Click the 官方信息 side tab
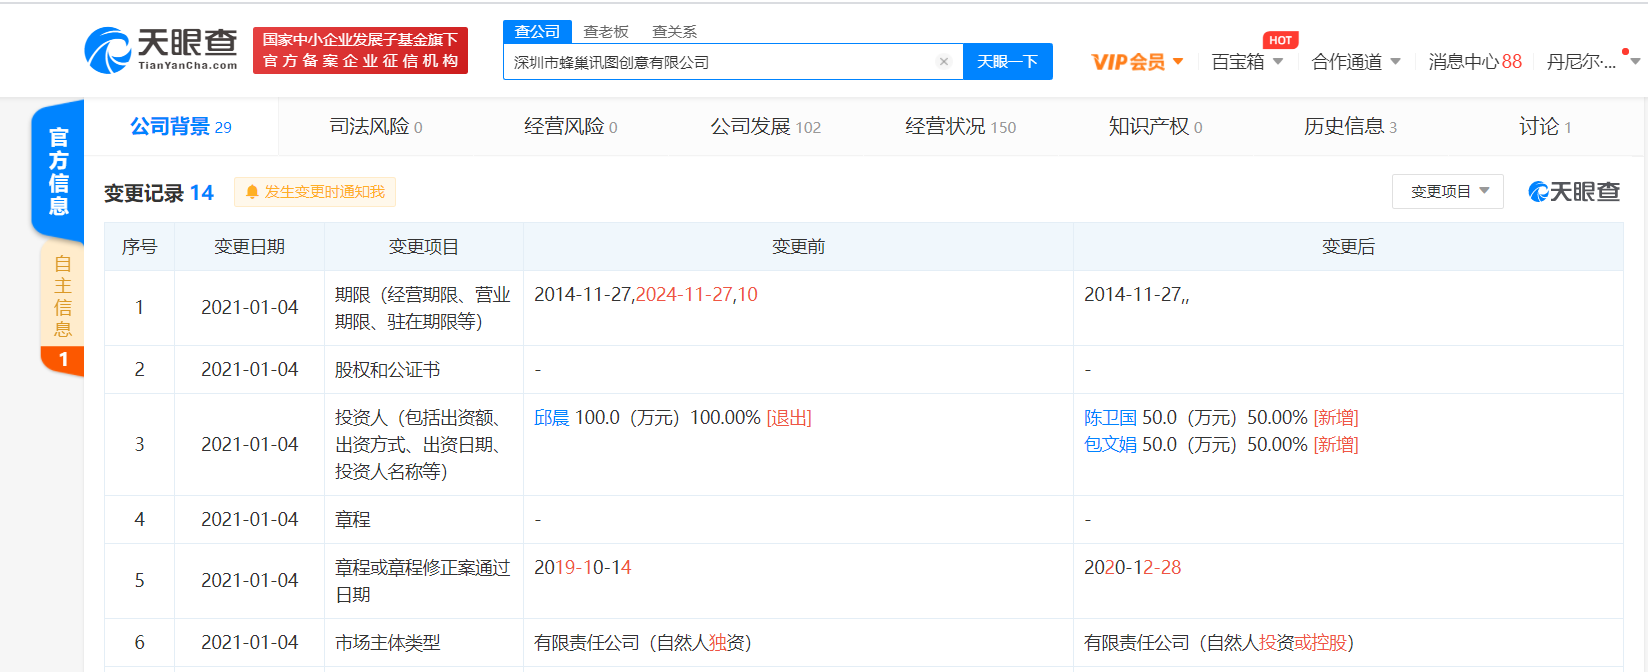Screen dimensions: 1648x672 tap(59, 171)
